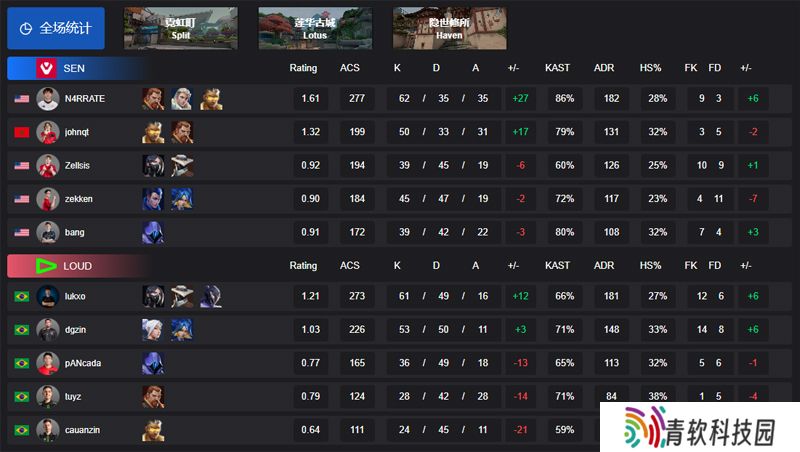Viewport: 800px width, 452px height.
Task: Open pANcada's player profile name
Action: (x=83, y=363)
